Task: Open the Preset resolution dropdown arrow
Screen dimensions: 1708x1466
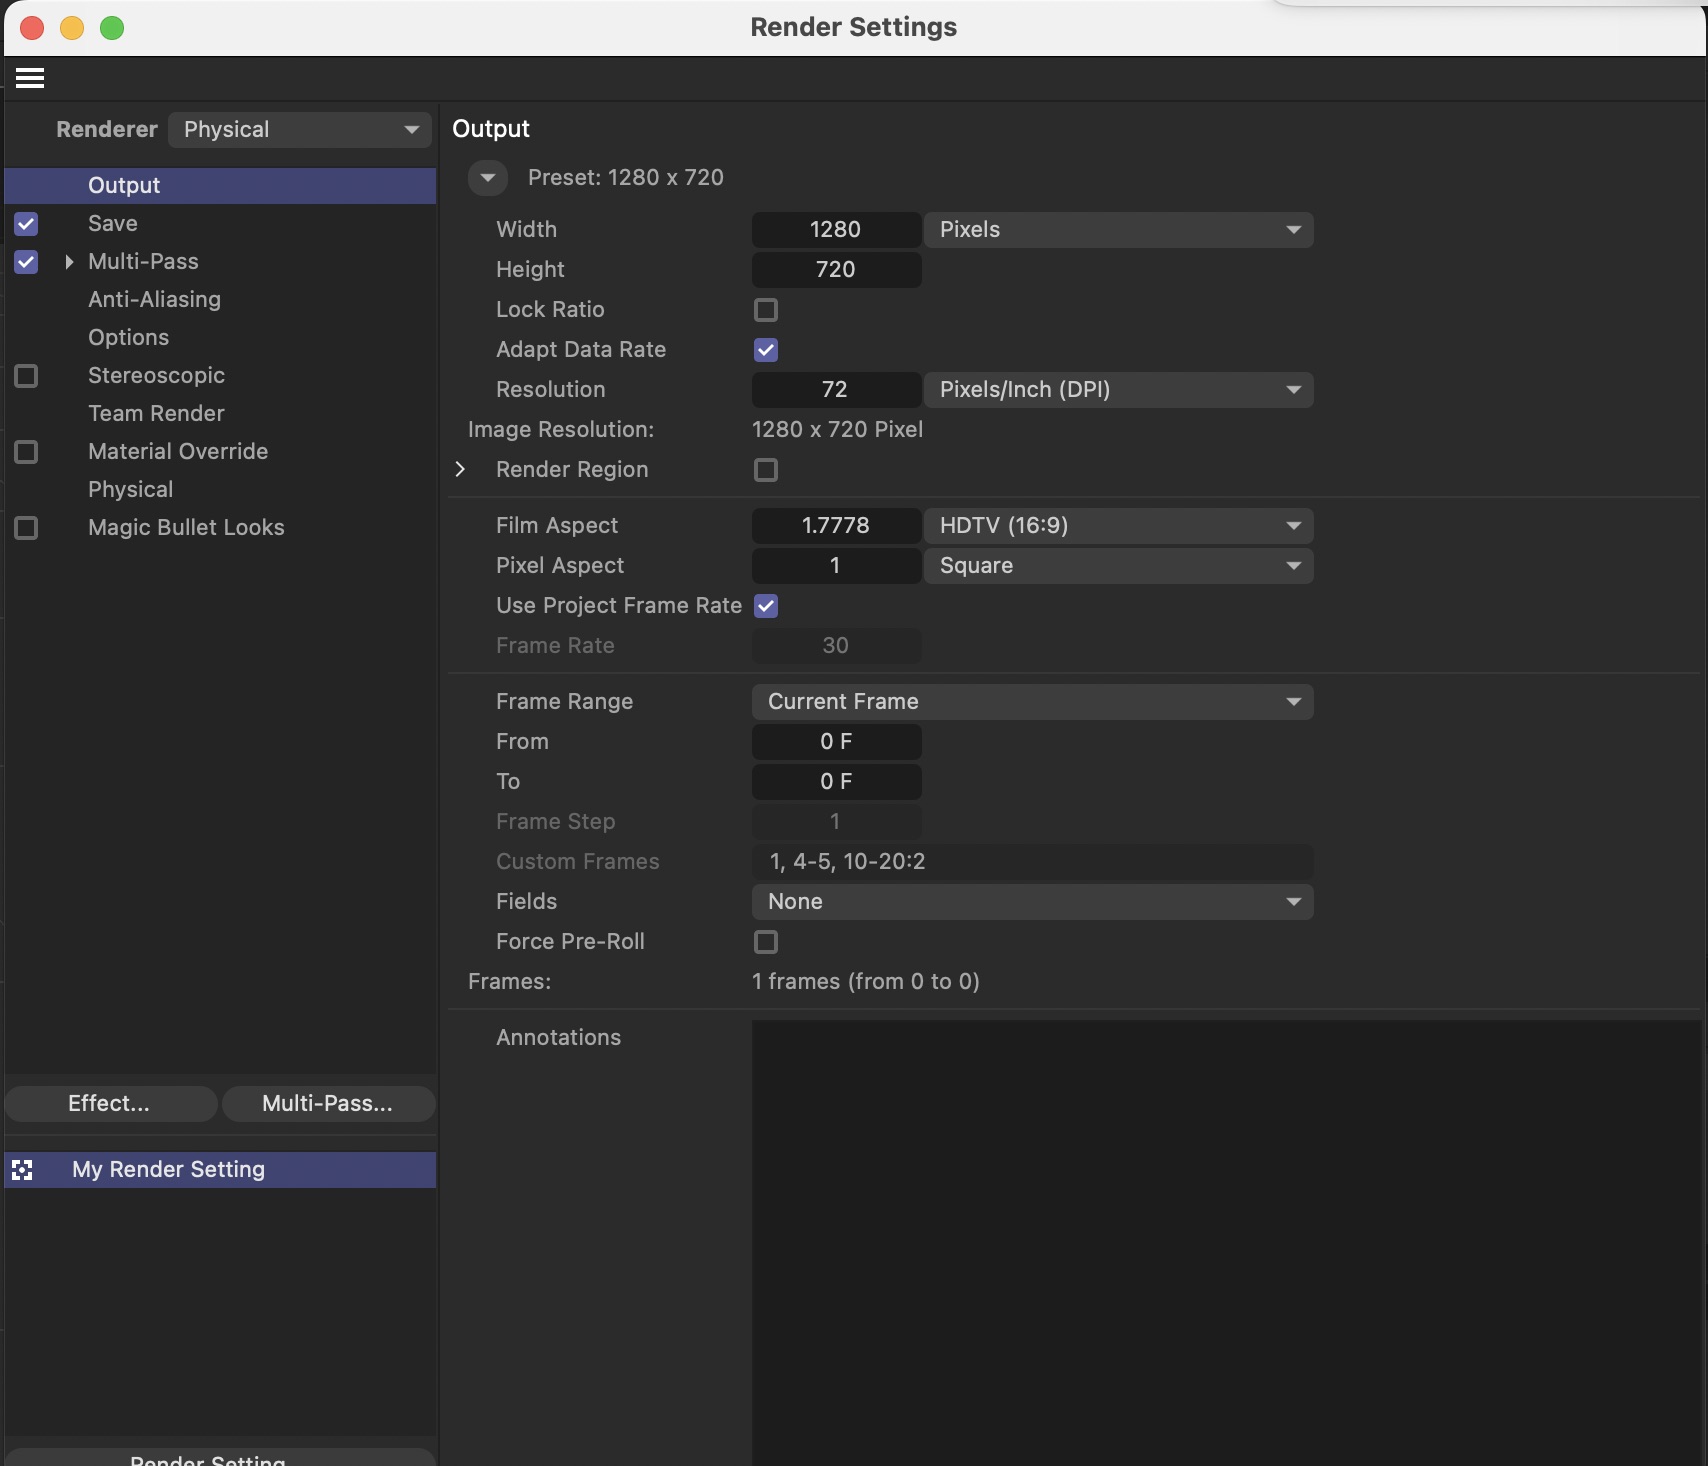Action: pos(488,178)
